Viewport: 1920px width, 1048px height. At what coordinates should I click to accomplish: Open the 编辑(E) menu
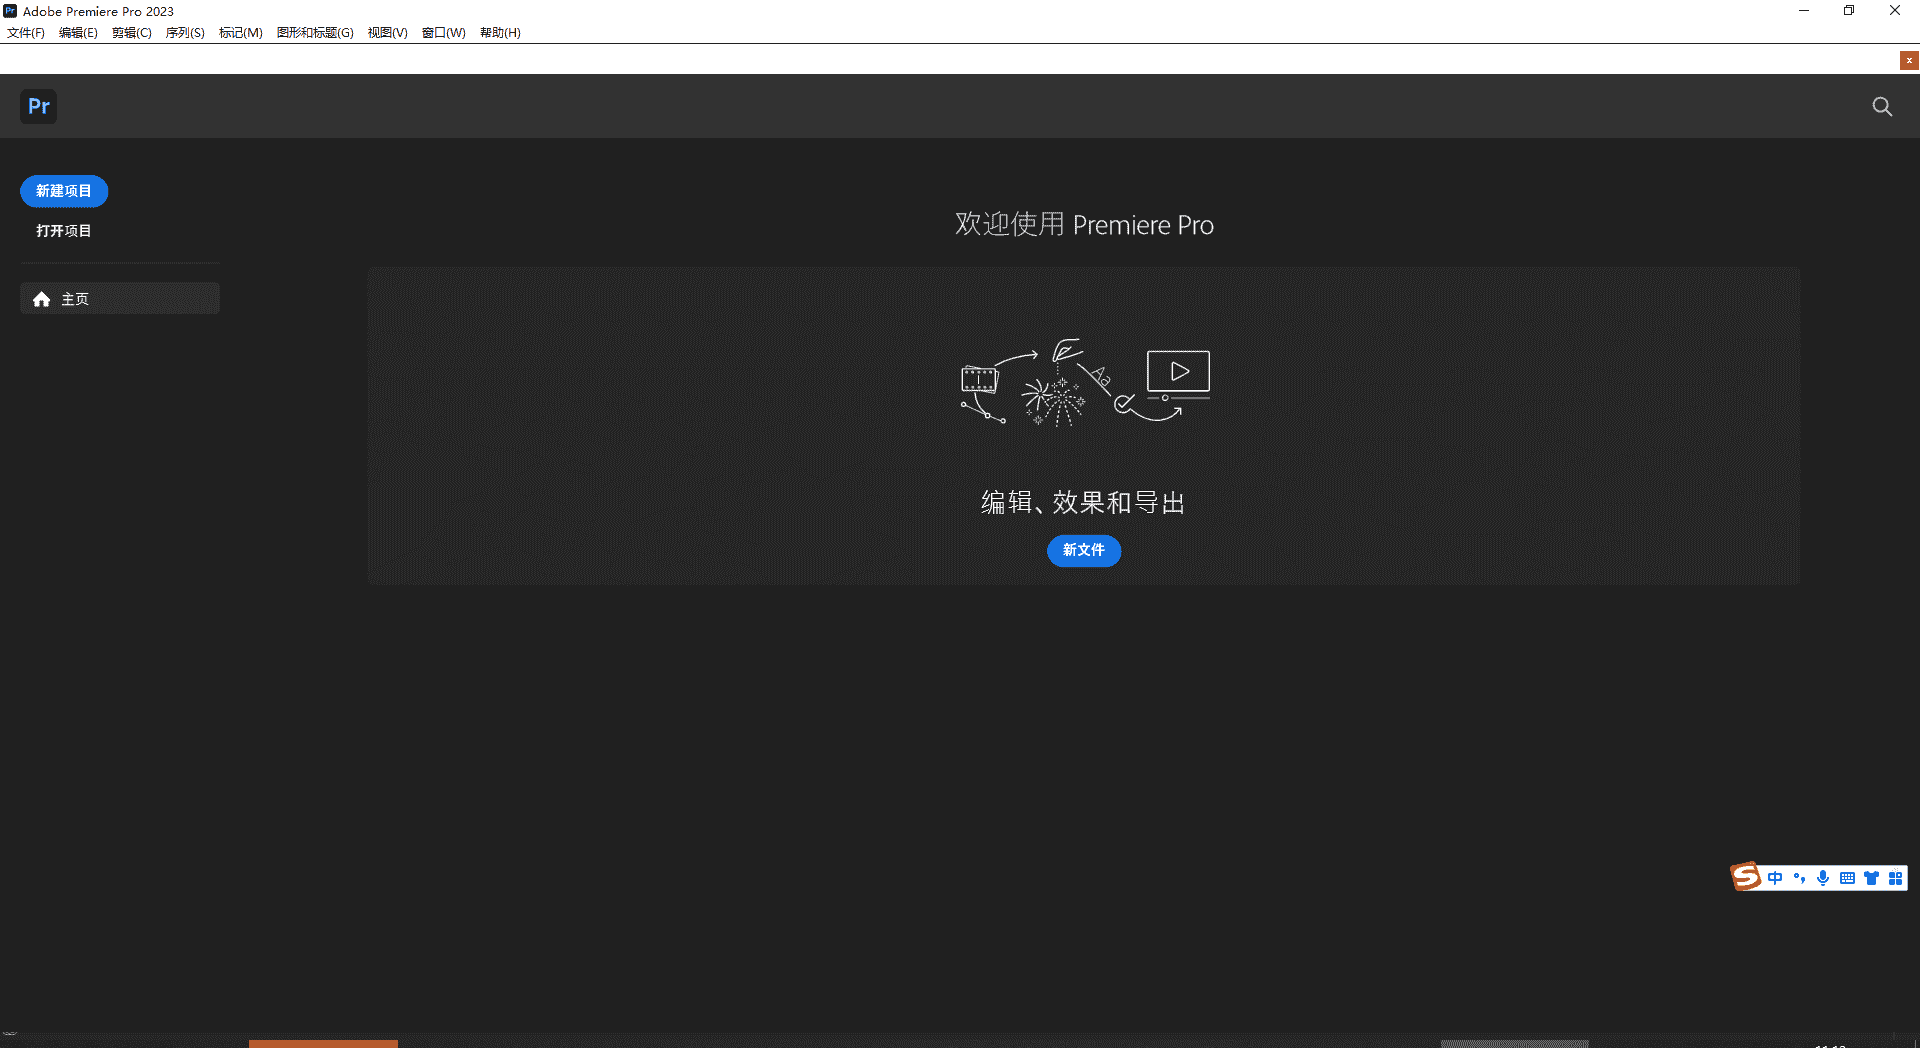[78, 33]
